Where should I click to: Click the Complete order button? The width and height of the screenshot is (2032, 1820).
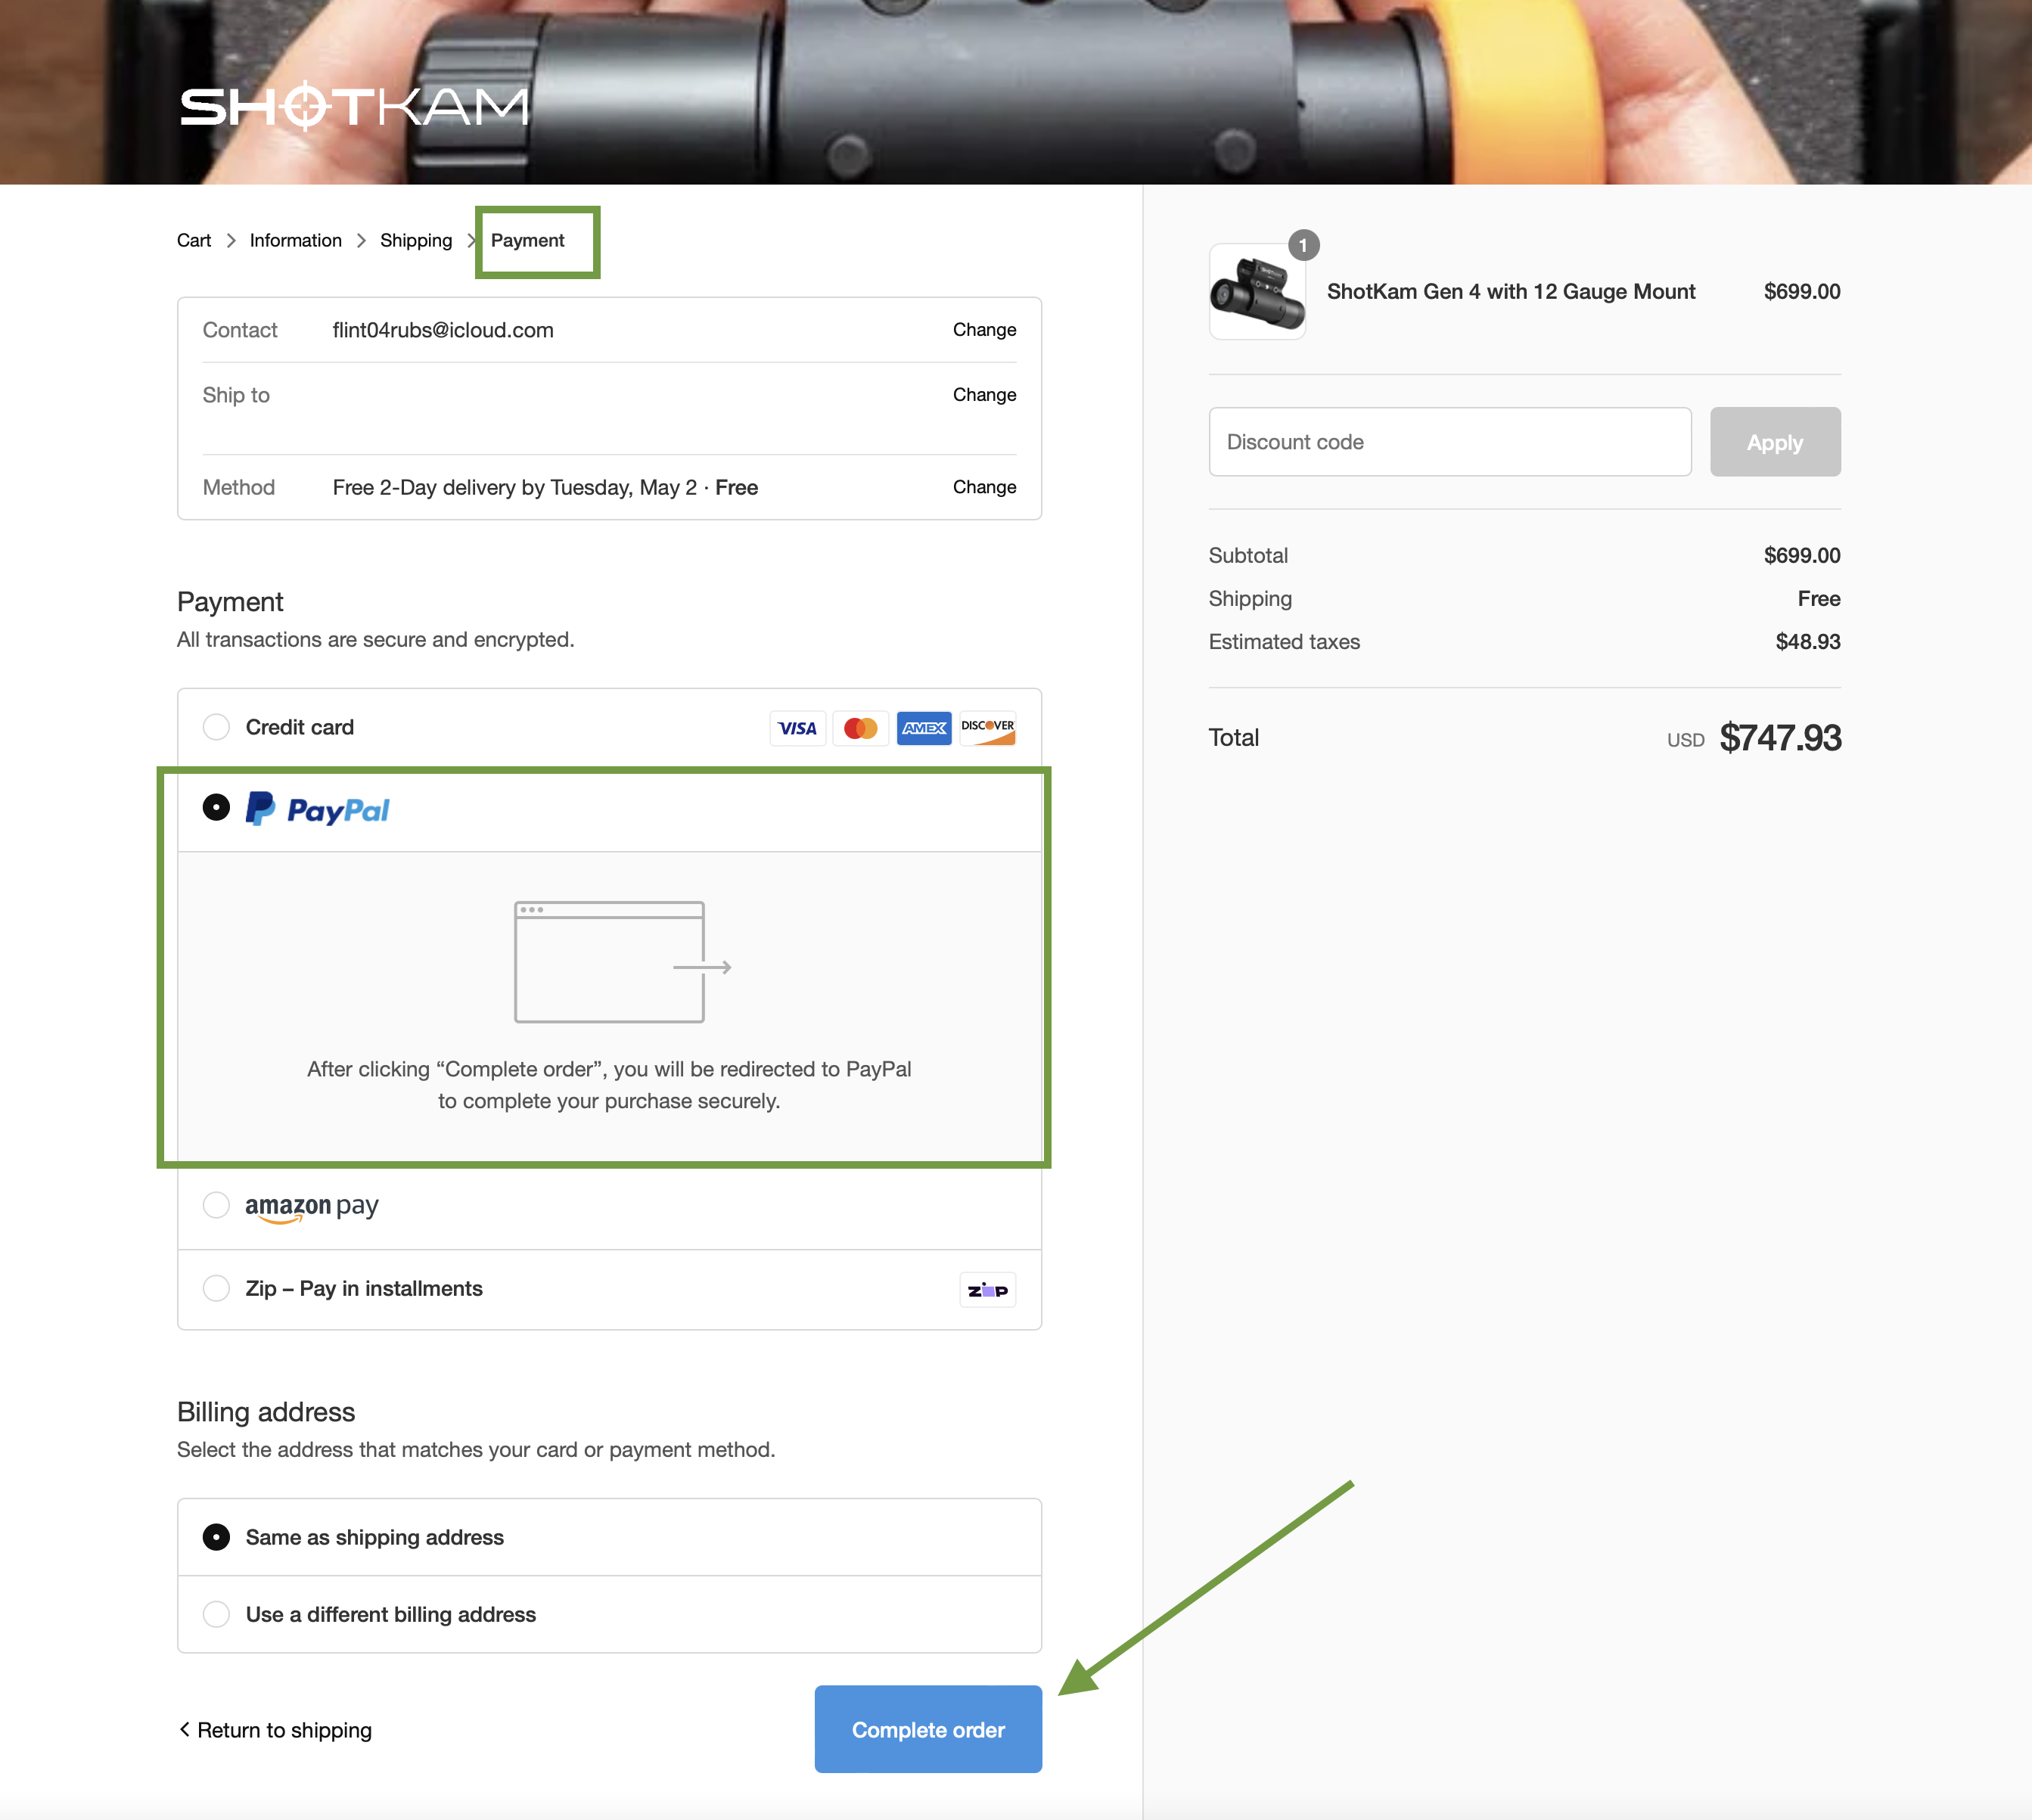tap(928, 1729)
